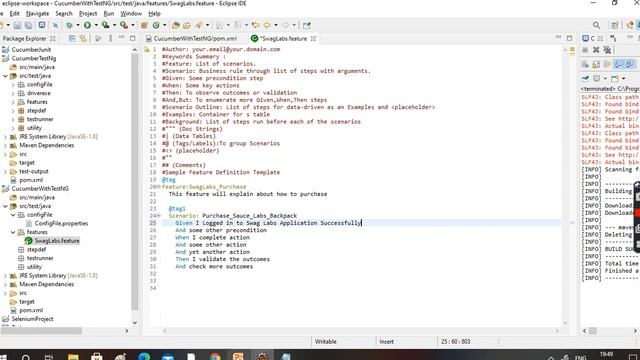Switch to CucumberWithTestNG/pom.xml tab
The image size is (640, 360).
(195, 38)
